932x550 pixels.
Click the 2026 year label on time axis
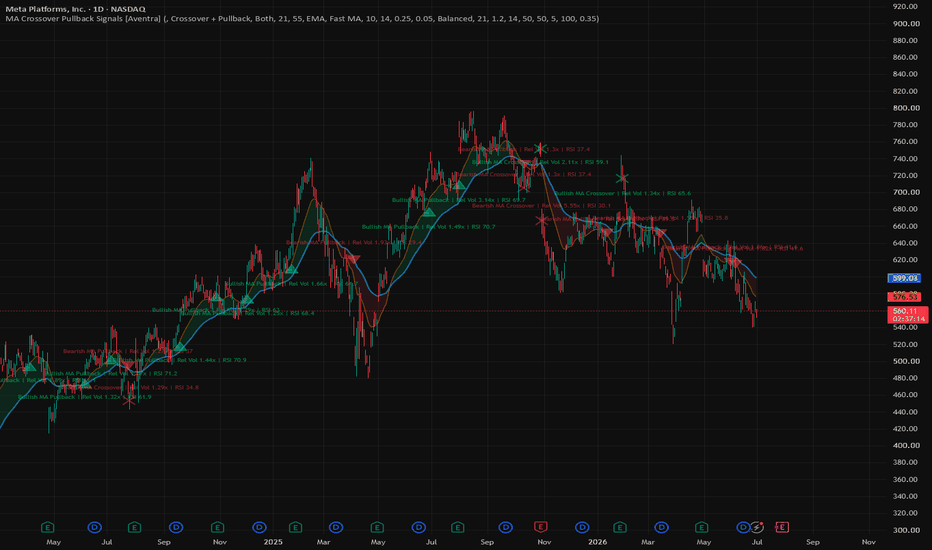pyautogui.click(x=597, y=542)
